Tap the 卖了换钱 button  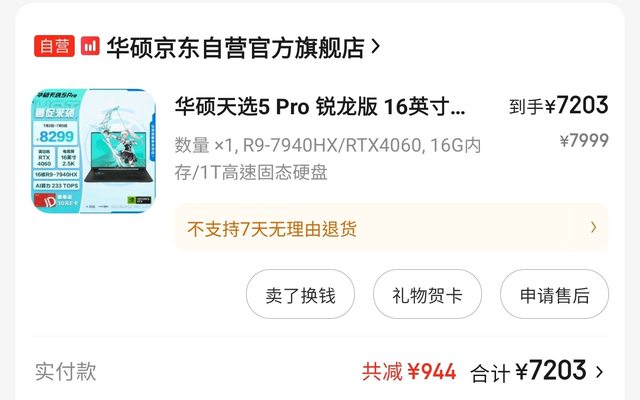(300, 294)
